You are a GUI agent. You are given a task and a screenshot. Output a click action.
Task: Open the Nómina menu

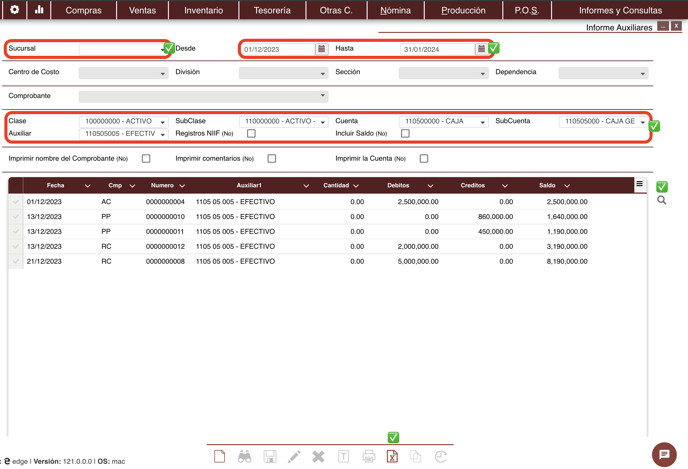(x=395, y=10)
